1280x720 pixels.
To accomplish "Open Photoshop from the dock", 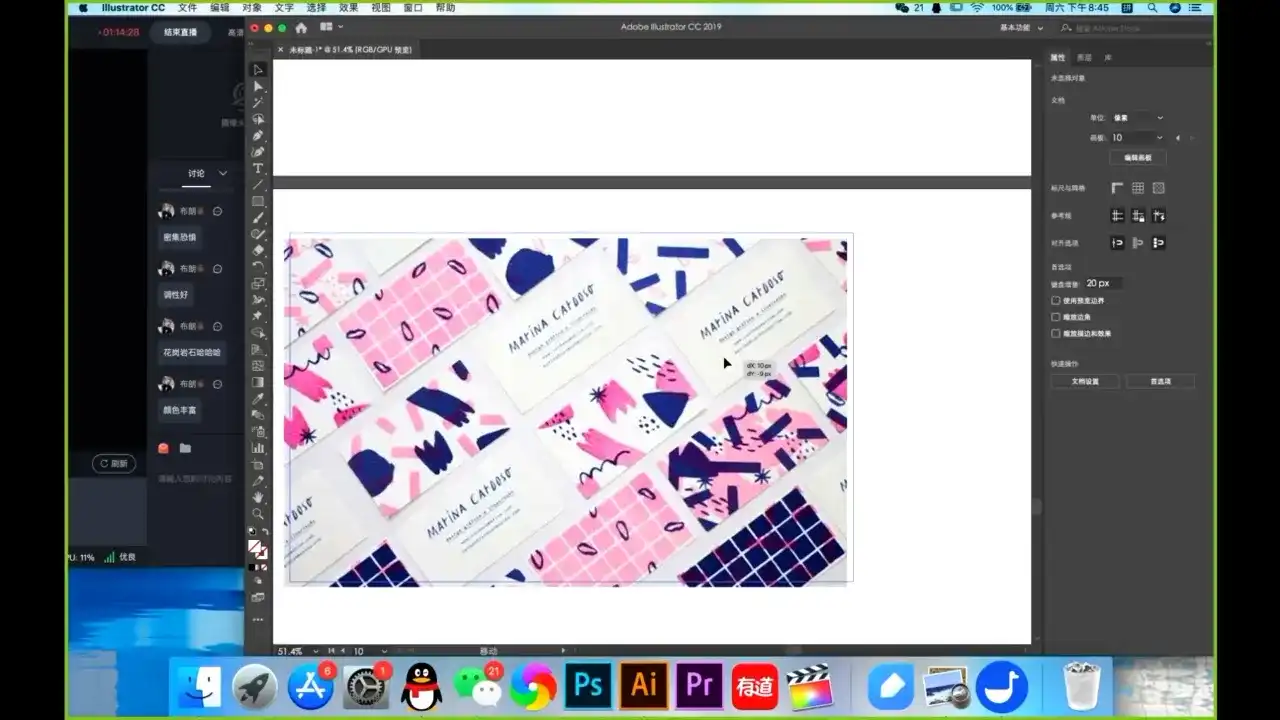I will click(x=589, y=685).
